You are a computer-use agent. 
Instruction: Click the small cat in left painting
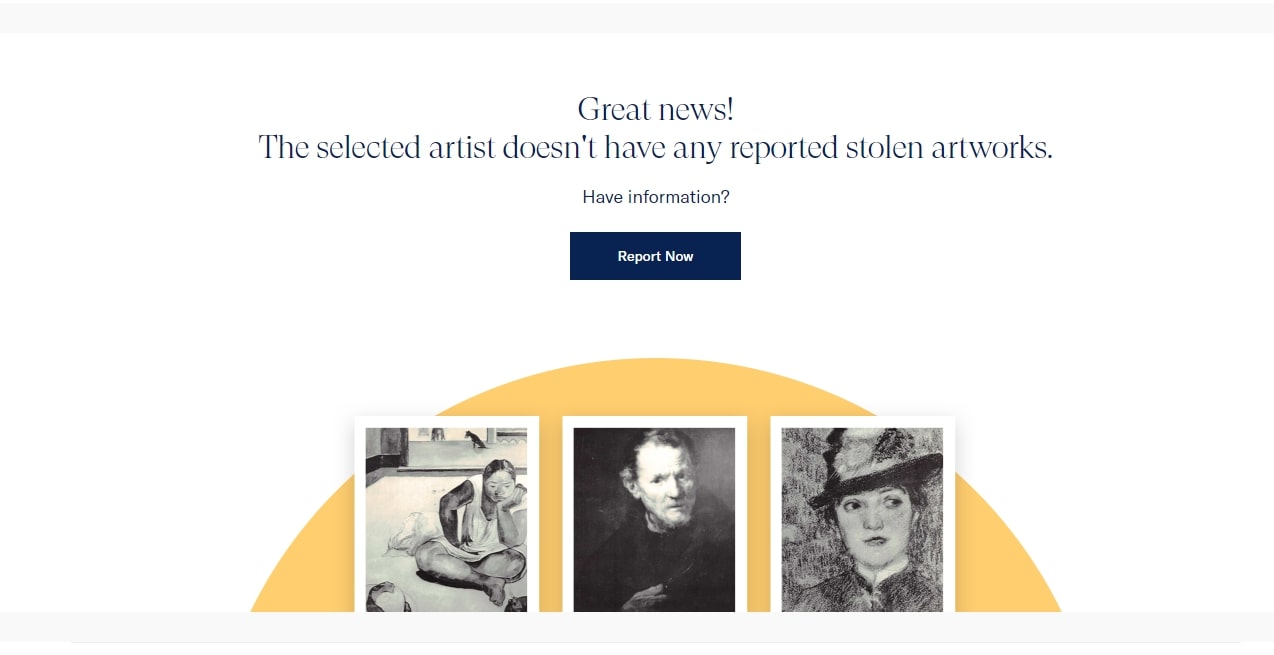478,438
